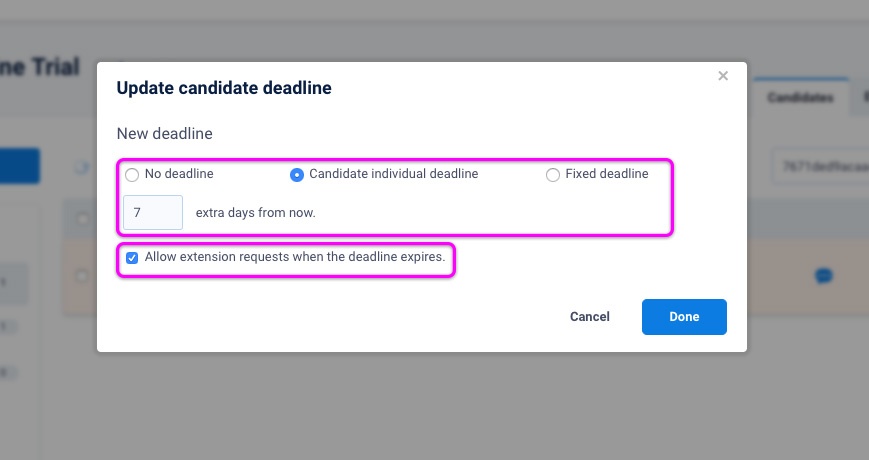Select the No deadline radio button
The width and height of the screenshot is (869, 460).
(x=132, y=175)
